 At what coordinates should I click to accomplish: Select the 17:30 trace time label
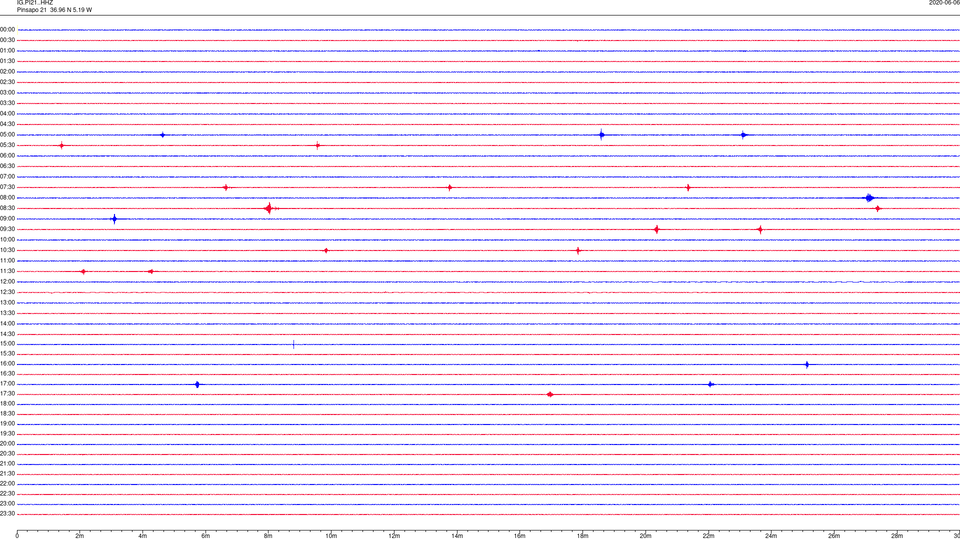[x=7, y=394]
